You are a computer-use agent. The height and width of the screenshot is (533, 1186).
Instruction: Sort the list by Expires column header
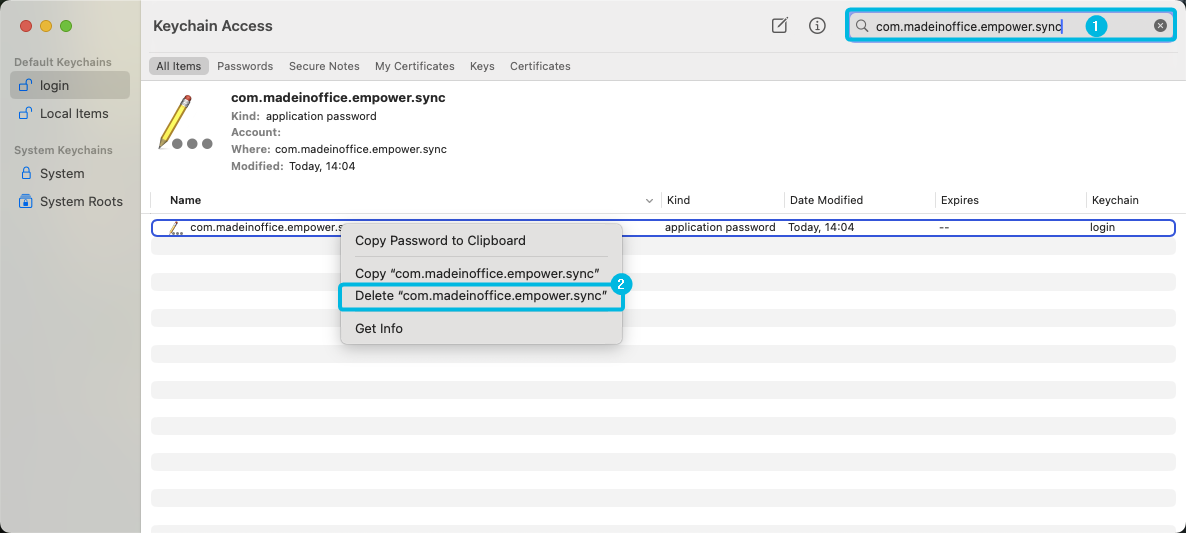click(x=959, y=200)
